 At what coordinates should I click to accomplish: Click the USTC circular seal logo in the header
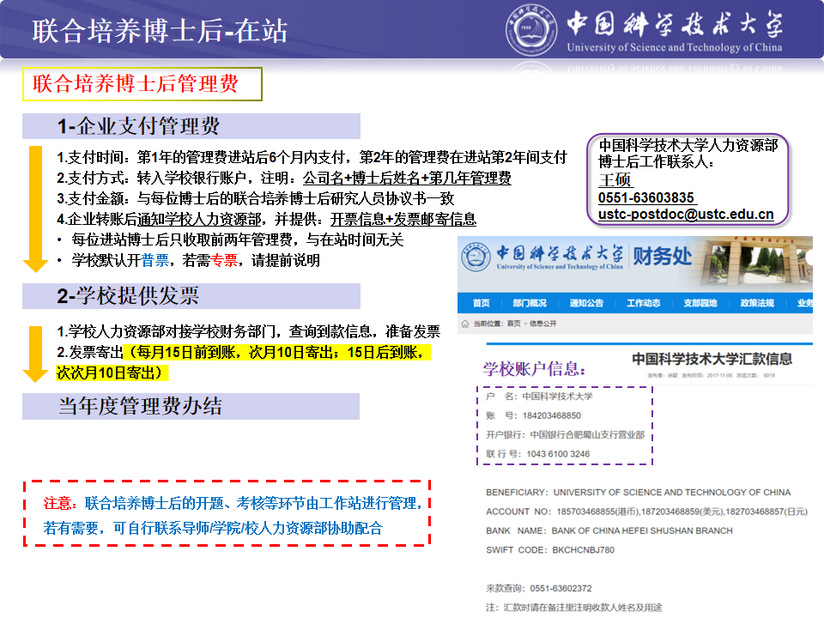pyautogui.click(x=531, y=31)
